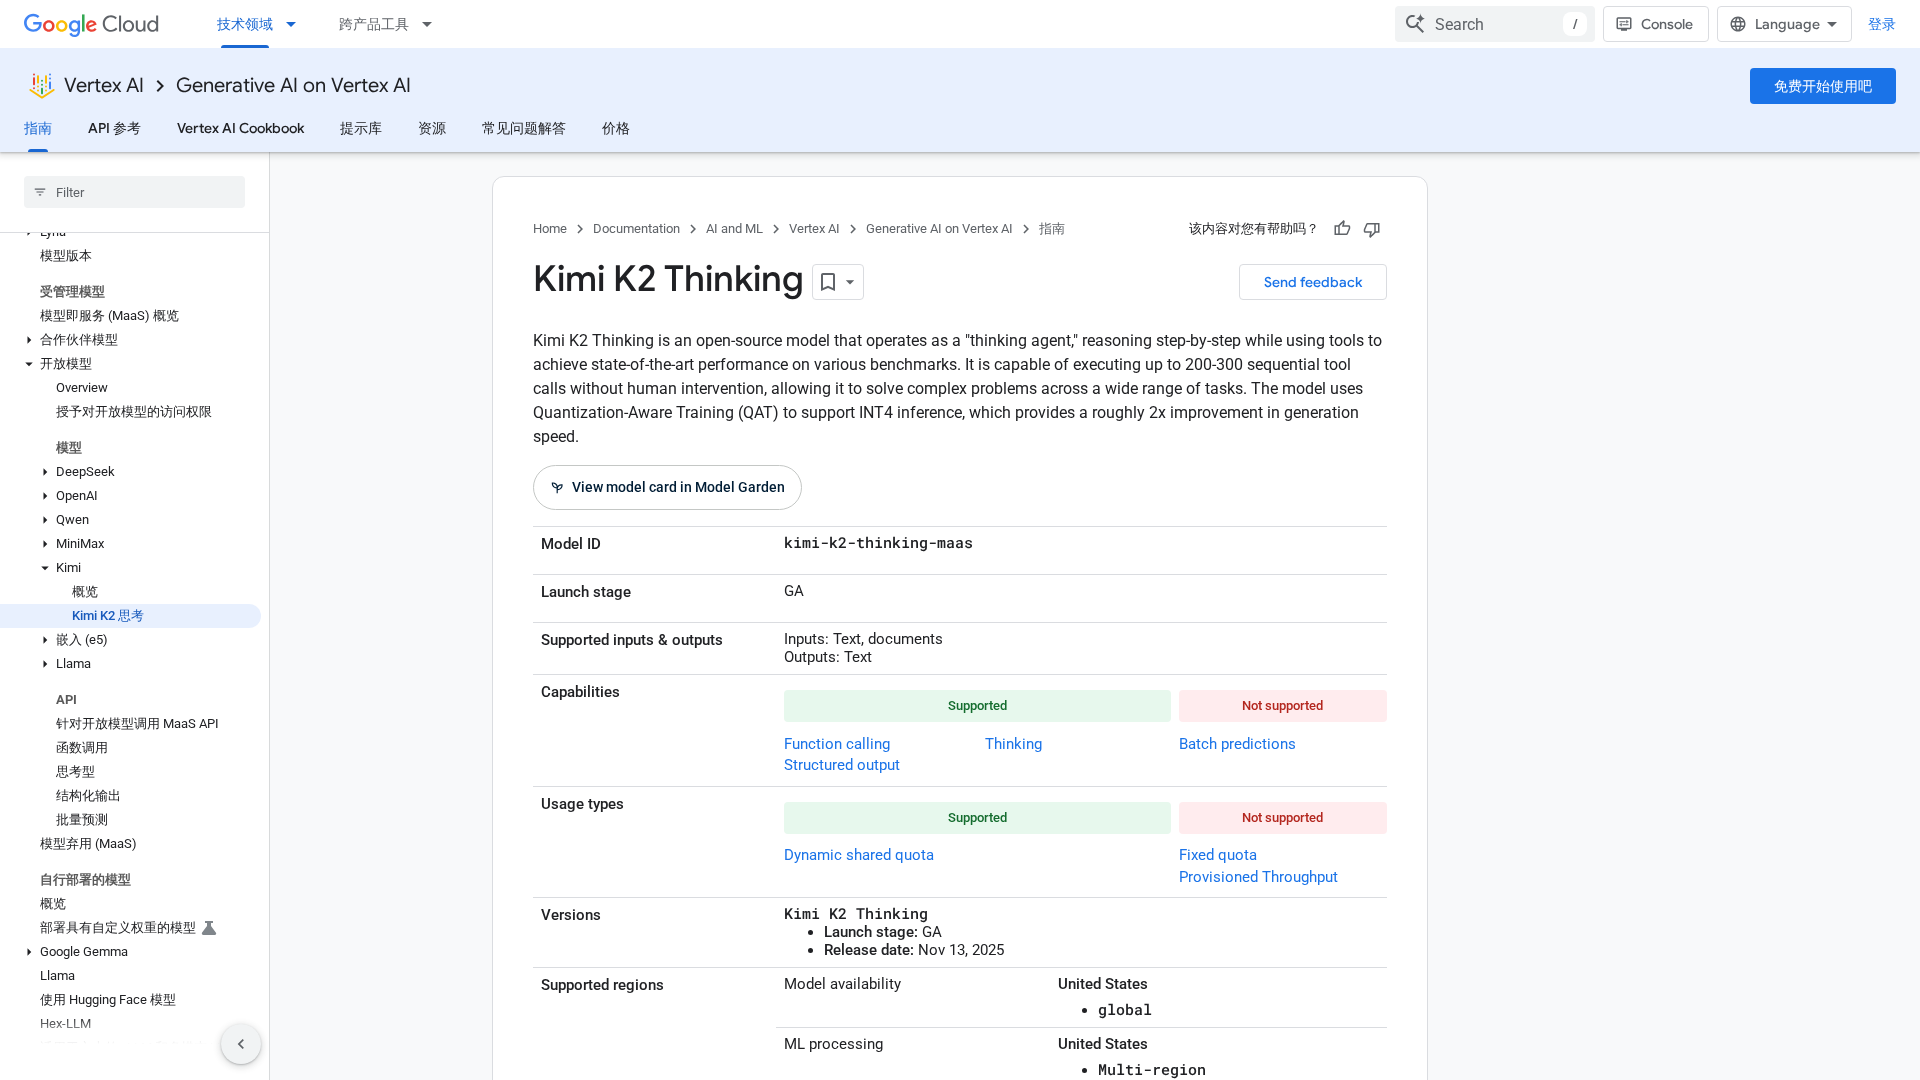This screenshot has height=1080, width=1920.
Task: Click the thumbs up helpful icon
Action: coord(1342,229)
